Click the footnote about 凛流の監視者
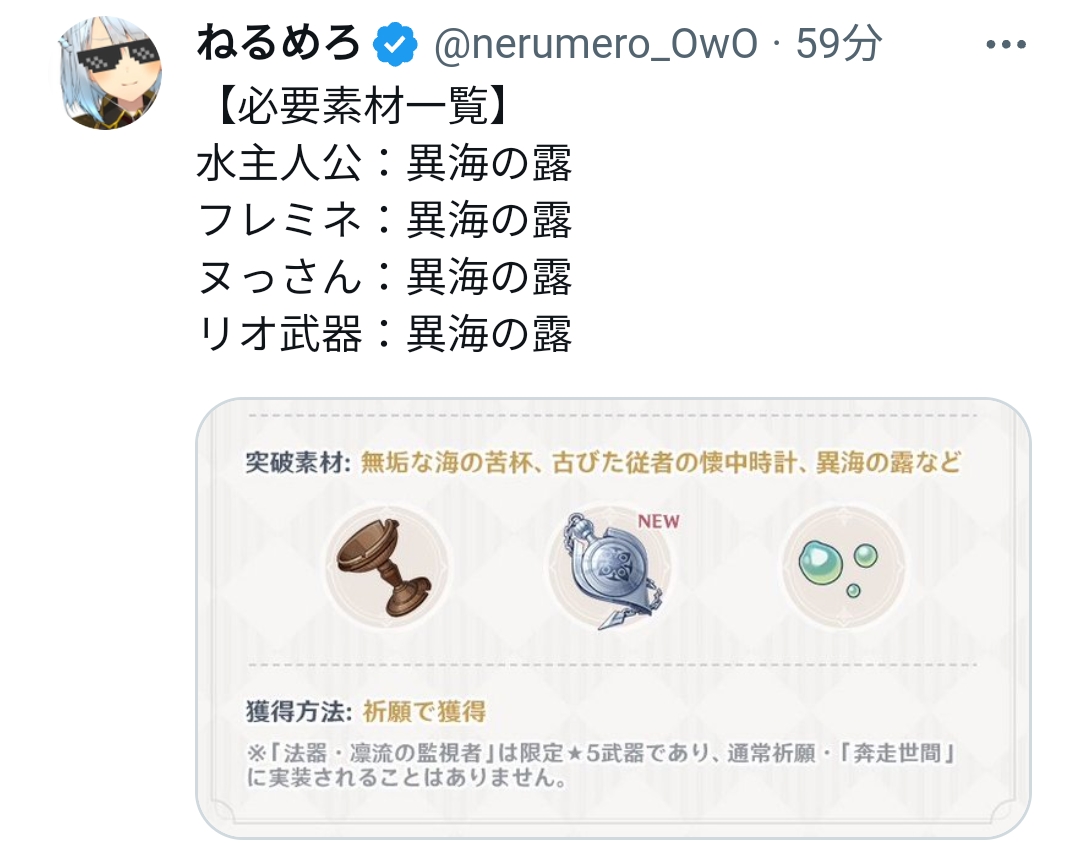 [601, 764]
